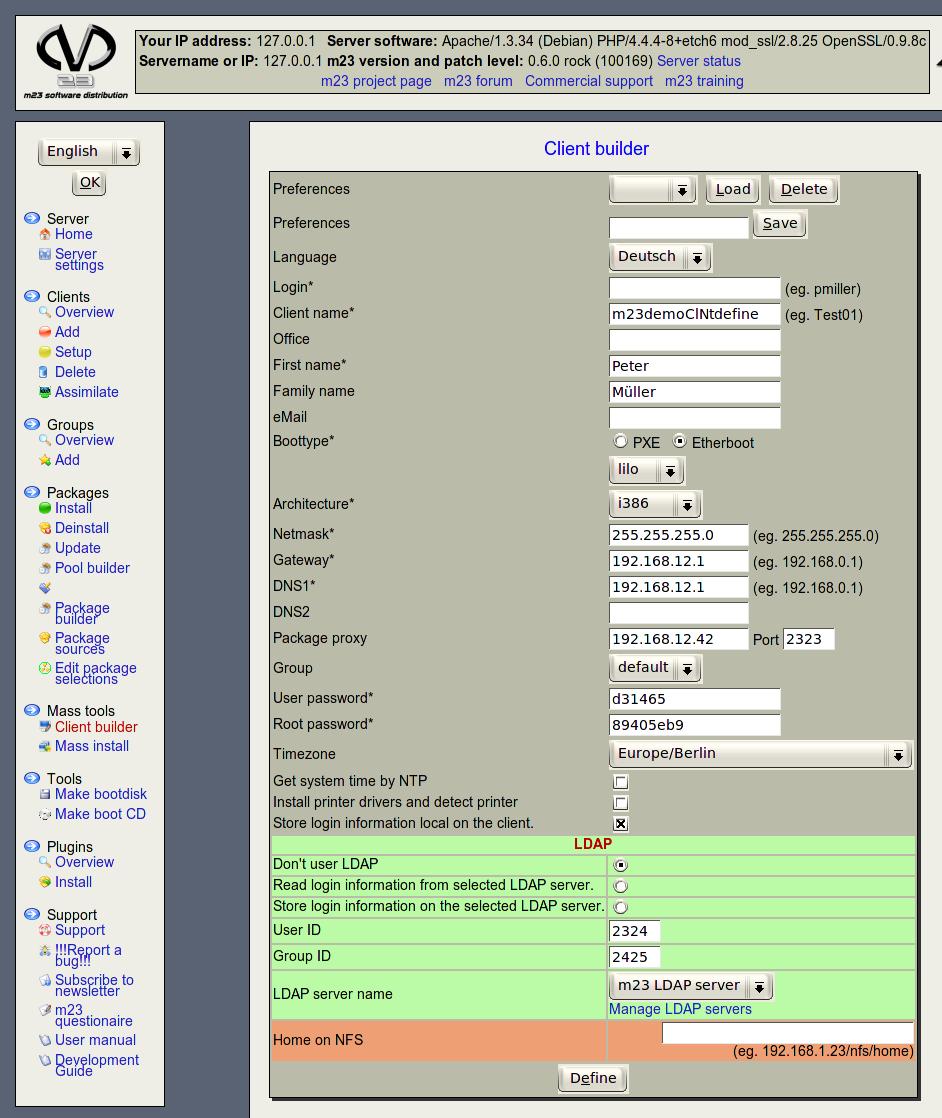This screenshot has width=942, height=1118.
Task: Select the PXE boot type radio button
Action: [x=621, y=442]
